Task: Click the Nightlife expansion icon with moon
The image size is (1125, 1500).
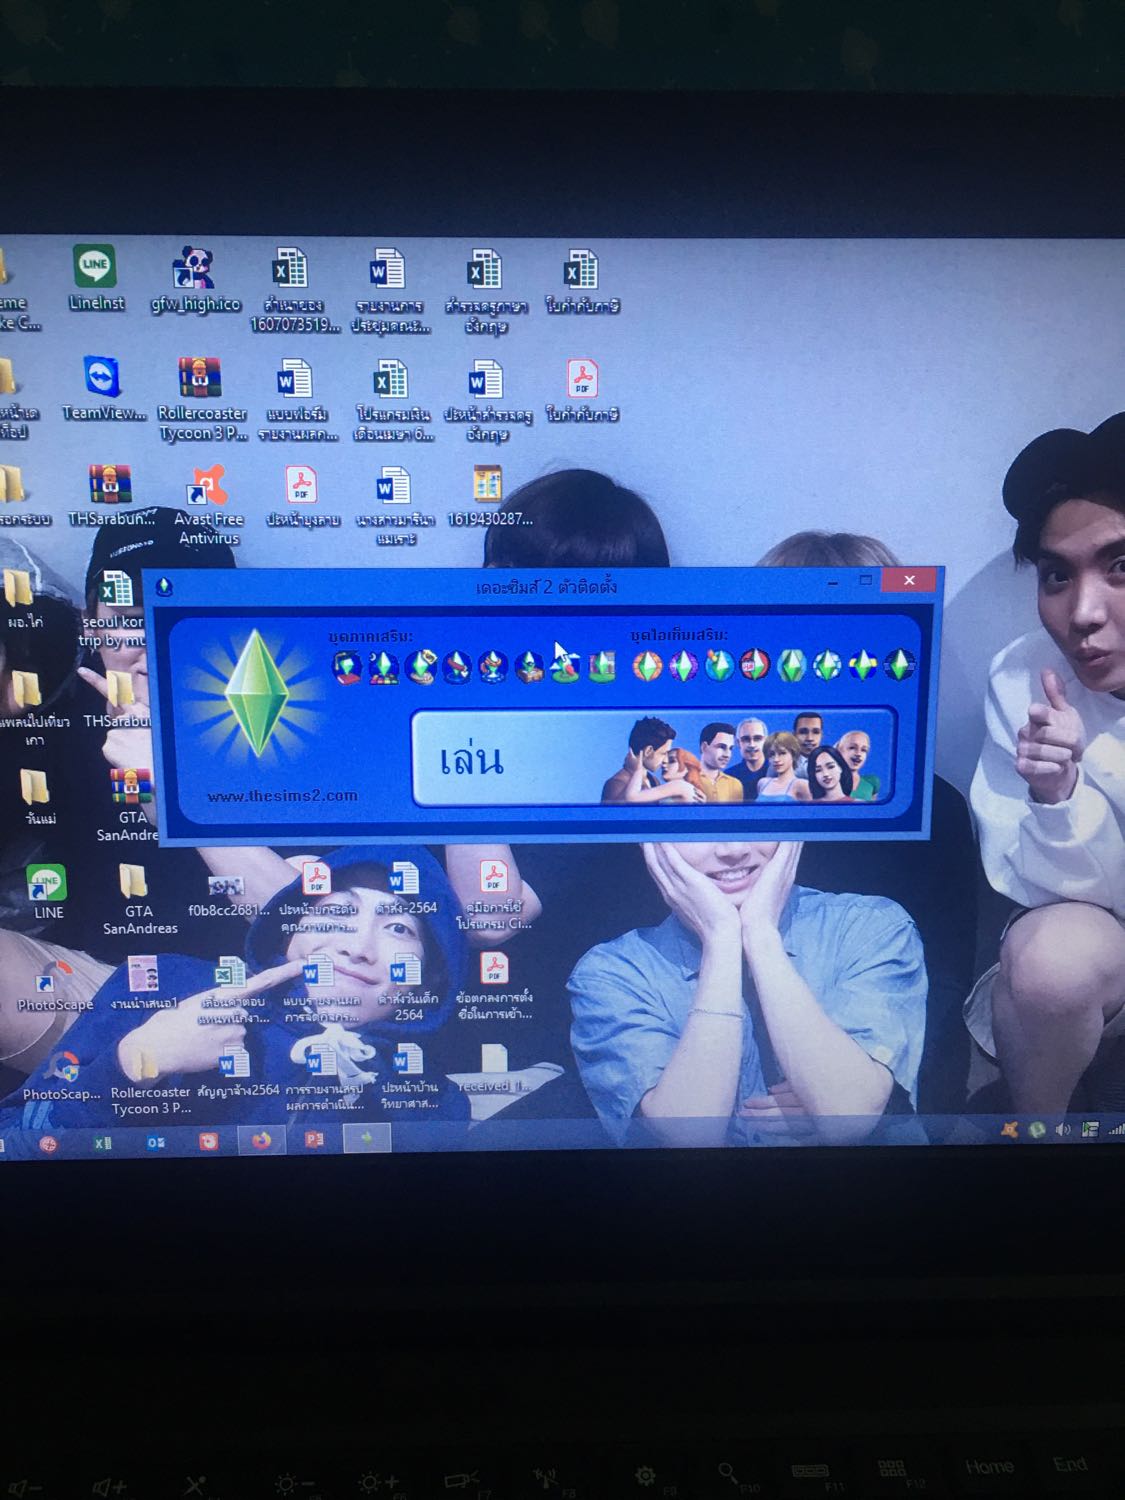Action: click(384, 666)
